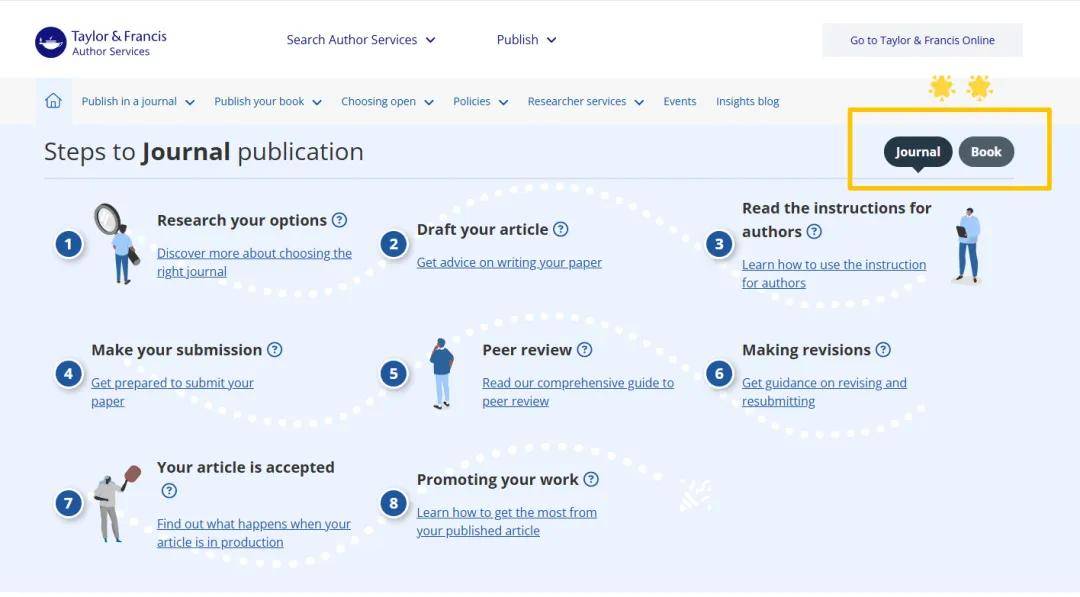This screenshot has height=597, width=1080.
Task: Switch to the Book publication steps
Action: pyautogui.click(x=985, y=152)
